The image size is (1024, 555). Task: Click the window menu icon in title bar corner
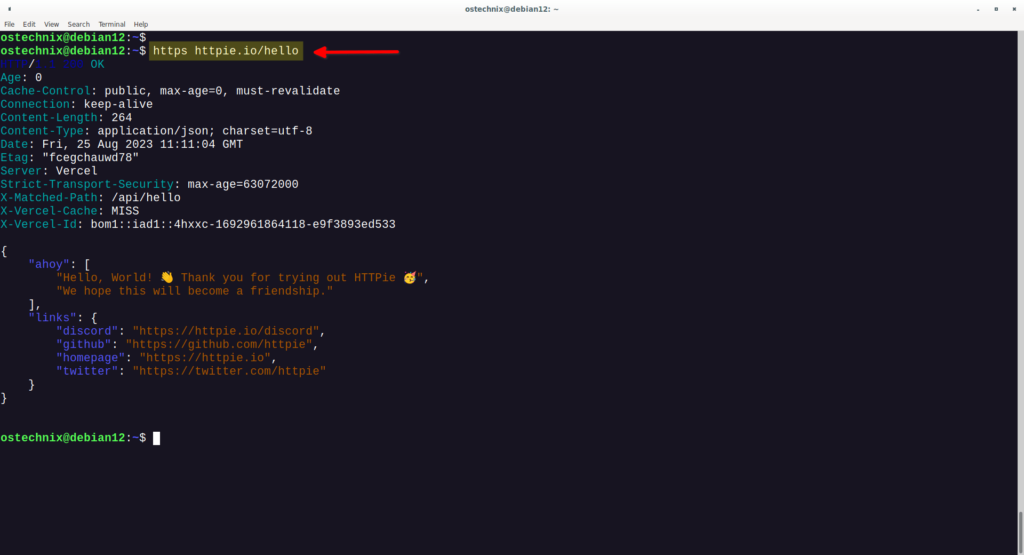(9, 9)
